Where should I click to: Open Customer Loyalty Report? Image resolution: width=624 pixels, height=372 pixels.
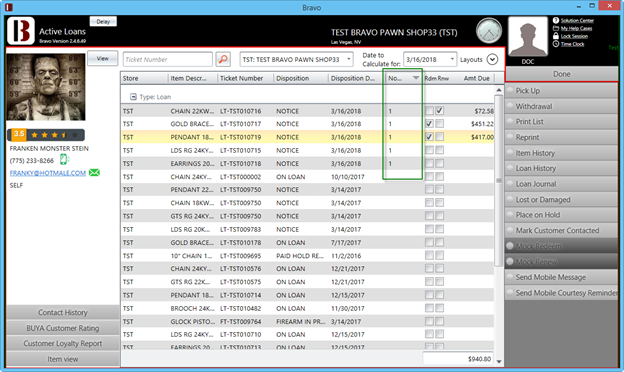click(63, 343)
